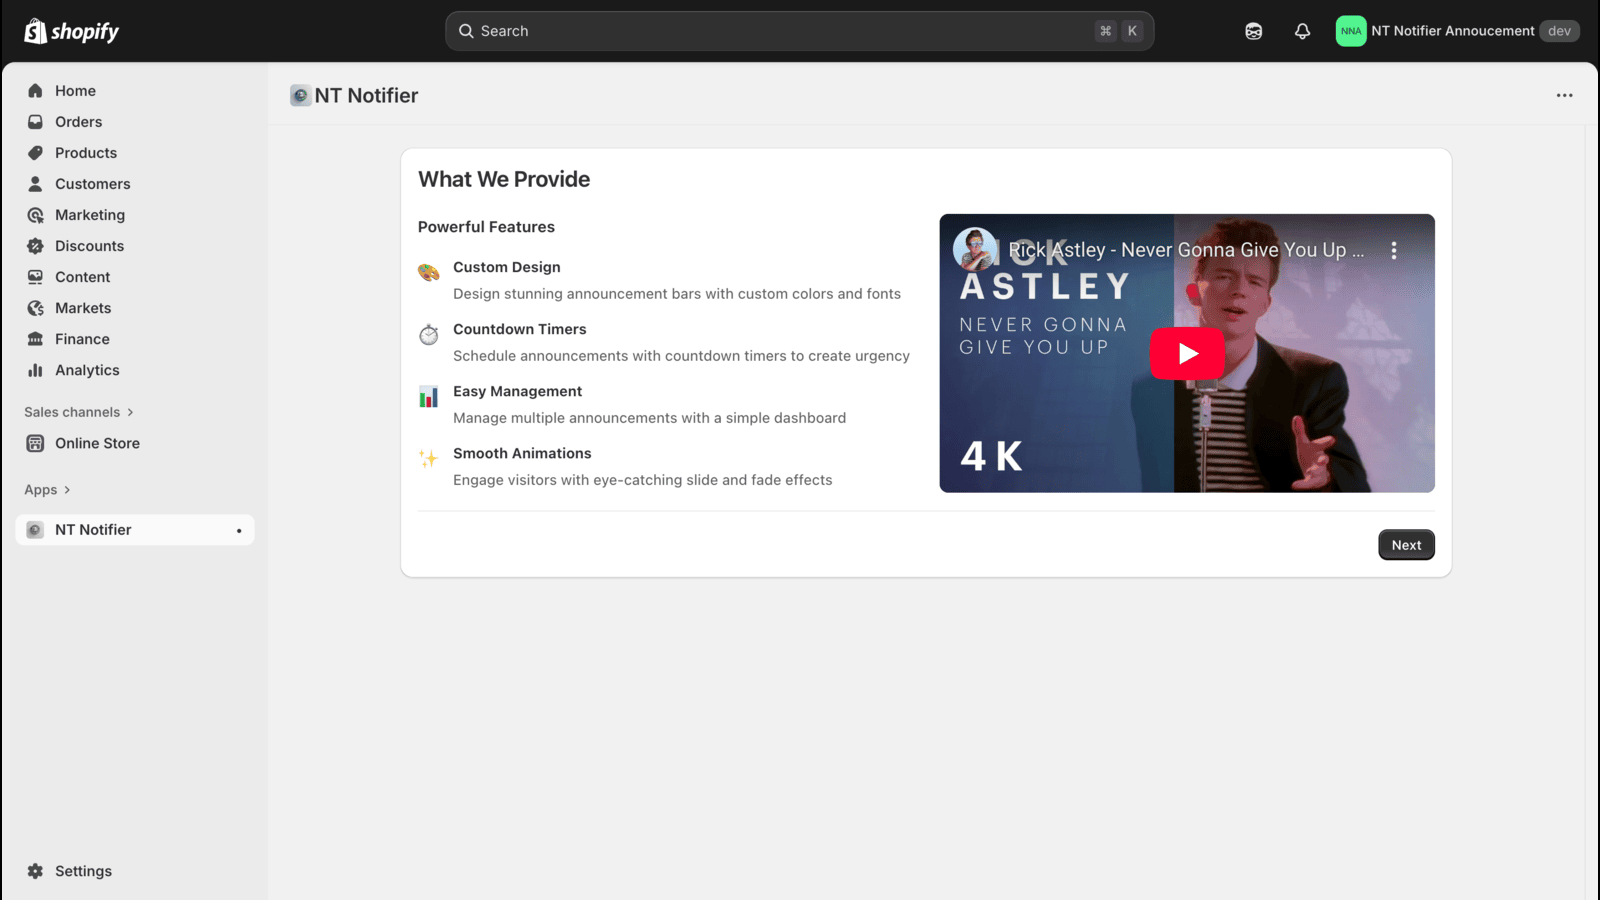Viewport: 1600px width, 900px height.
Task: Click the Custom Design palette icon
Action: click(429, 272)
